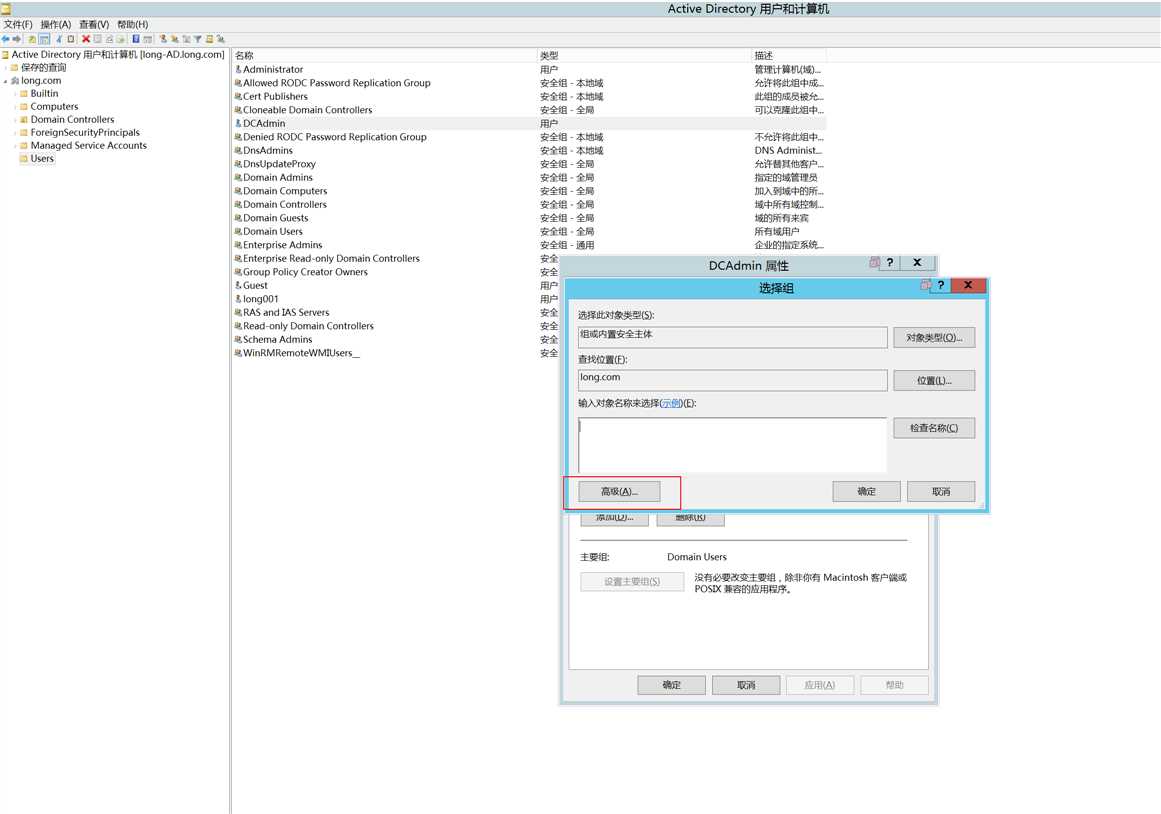Open the 帮助(H) menu
Image resolution: width=1161 pixels, height=814 pixels.
click(x=133, y=24)
